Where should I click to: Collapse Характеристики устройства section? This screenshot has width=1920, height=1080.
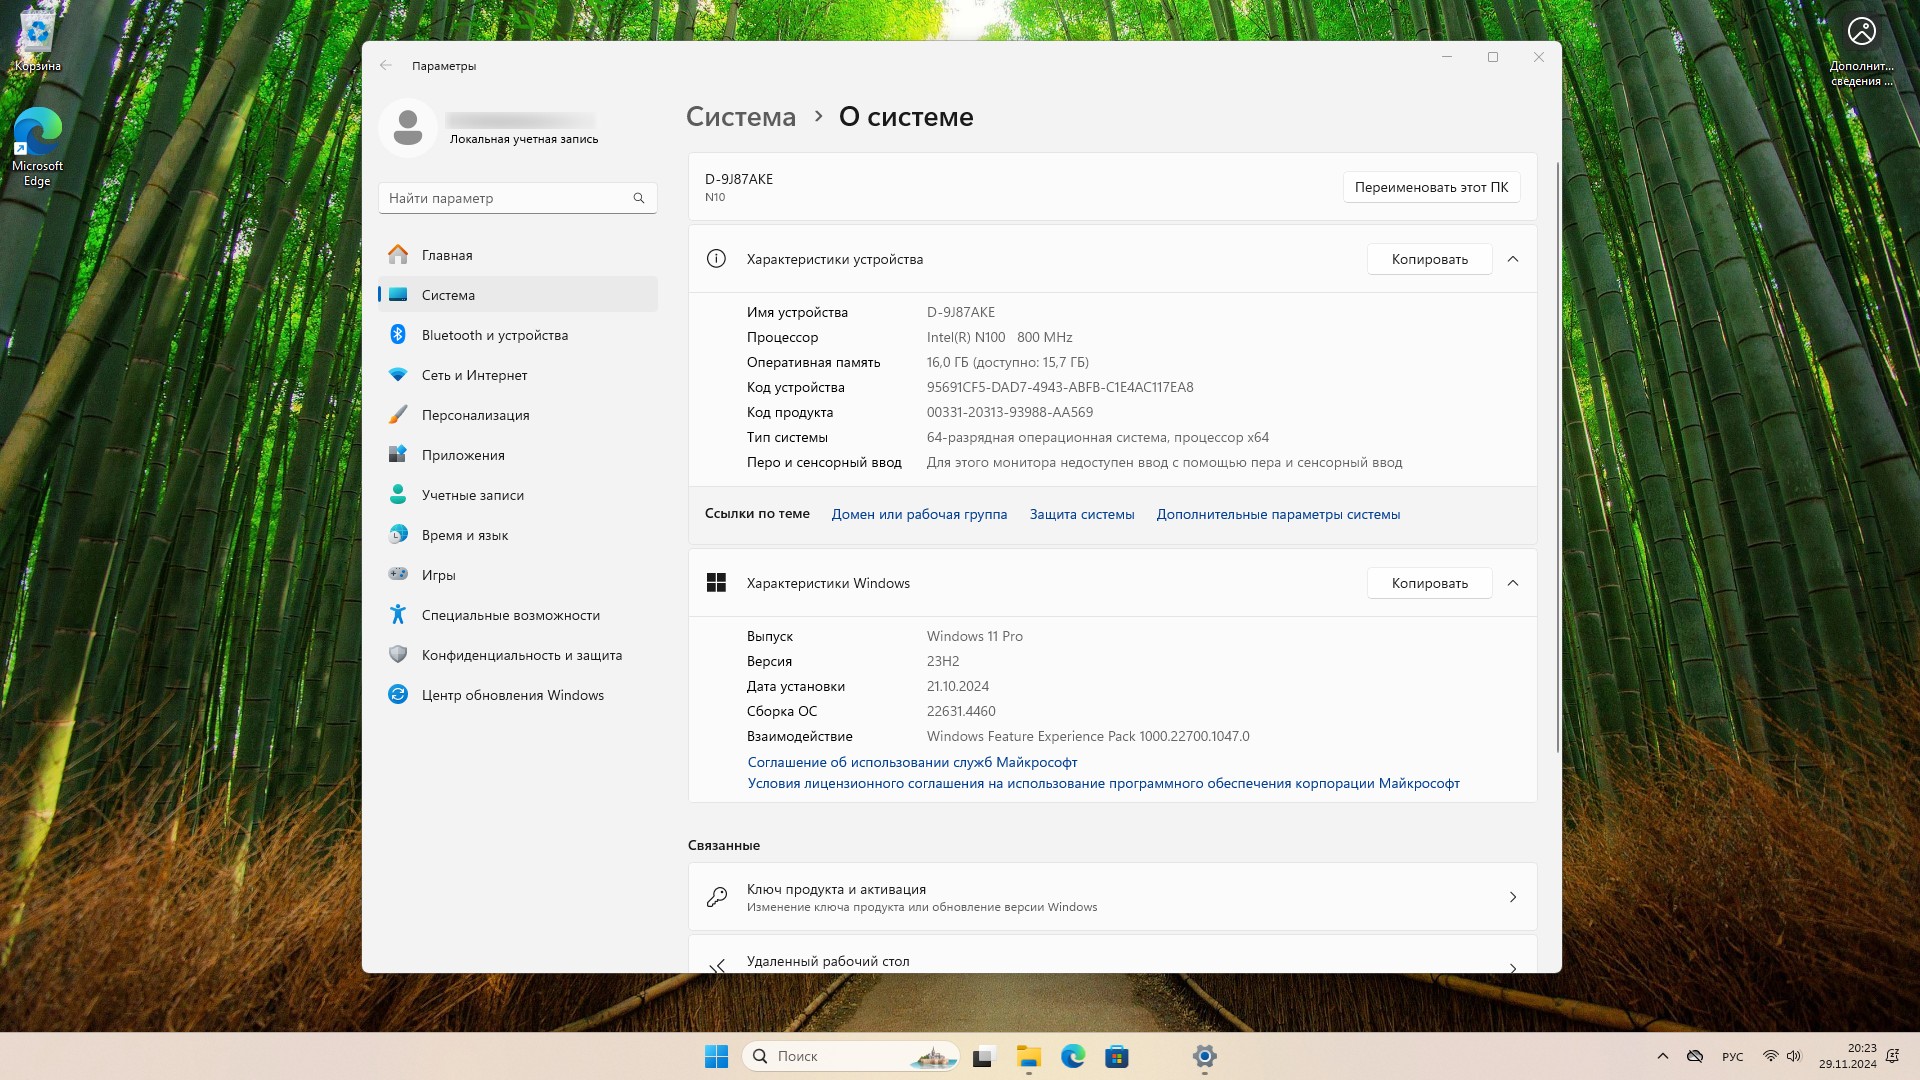click(1513, 259)
